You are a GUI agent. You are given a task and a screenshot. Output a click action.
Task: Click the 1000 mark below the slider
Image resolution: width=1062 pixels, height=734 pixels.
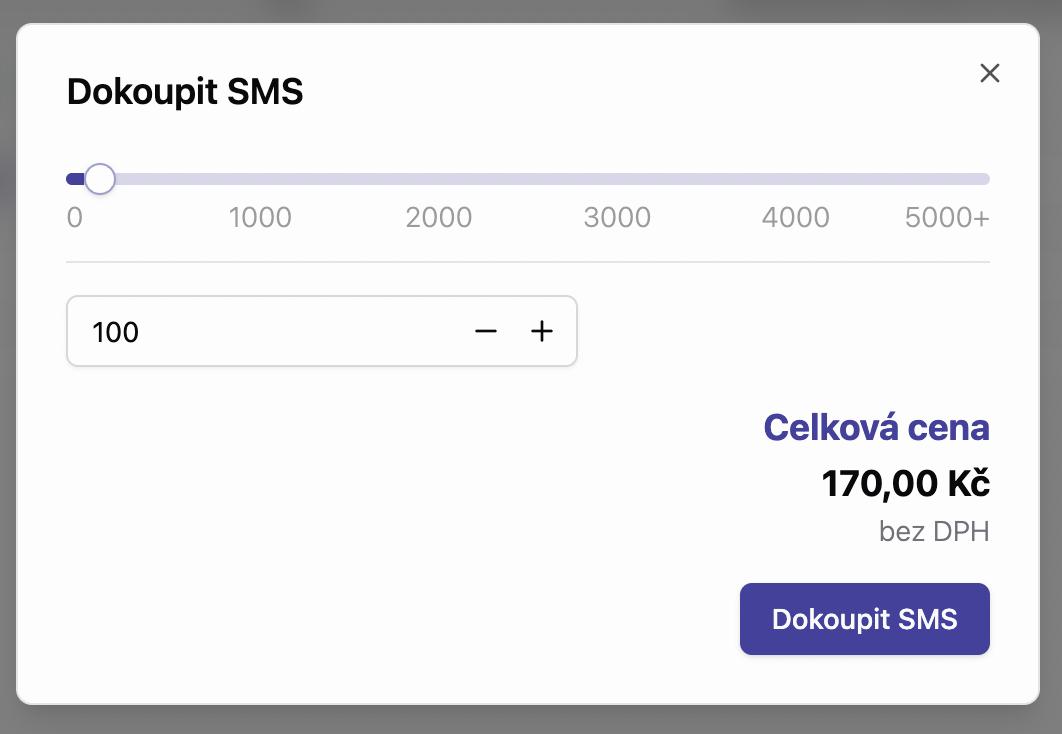point(261,217)
